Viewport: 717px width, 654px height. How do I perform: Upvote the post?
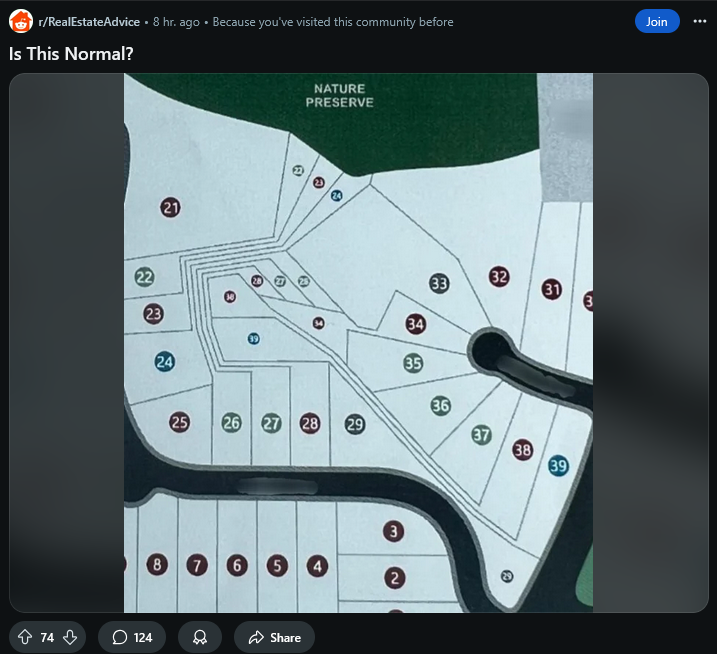25,637
